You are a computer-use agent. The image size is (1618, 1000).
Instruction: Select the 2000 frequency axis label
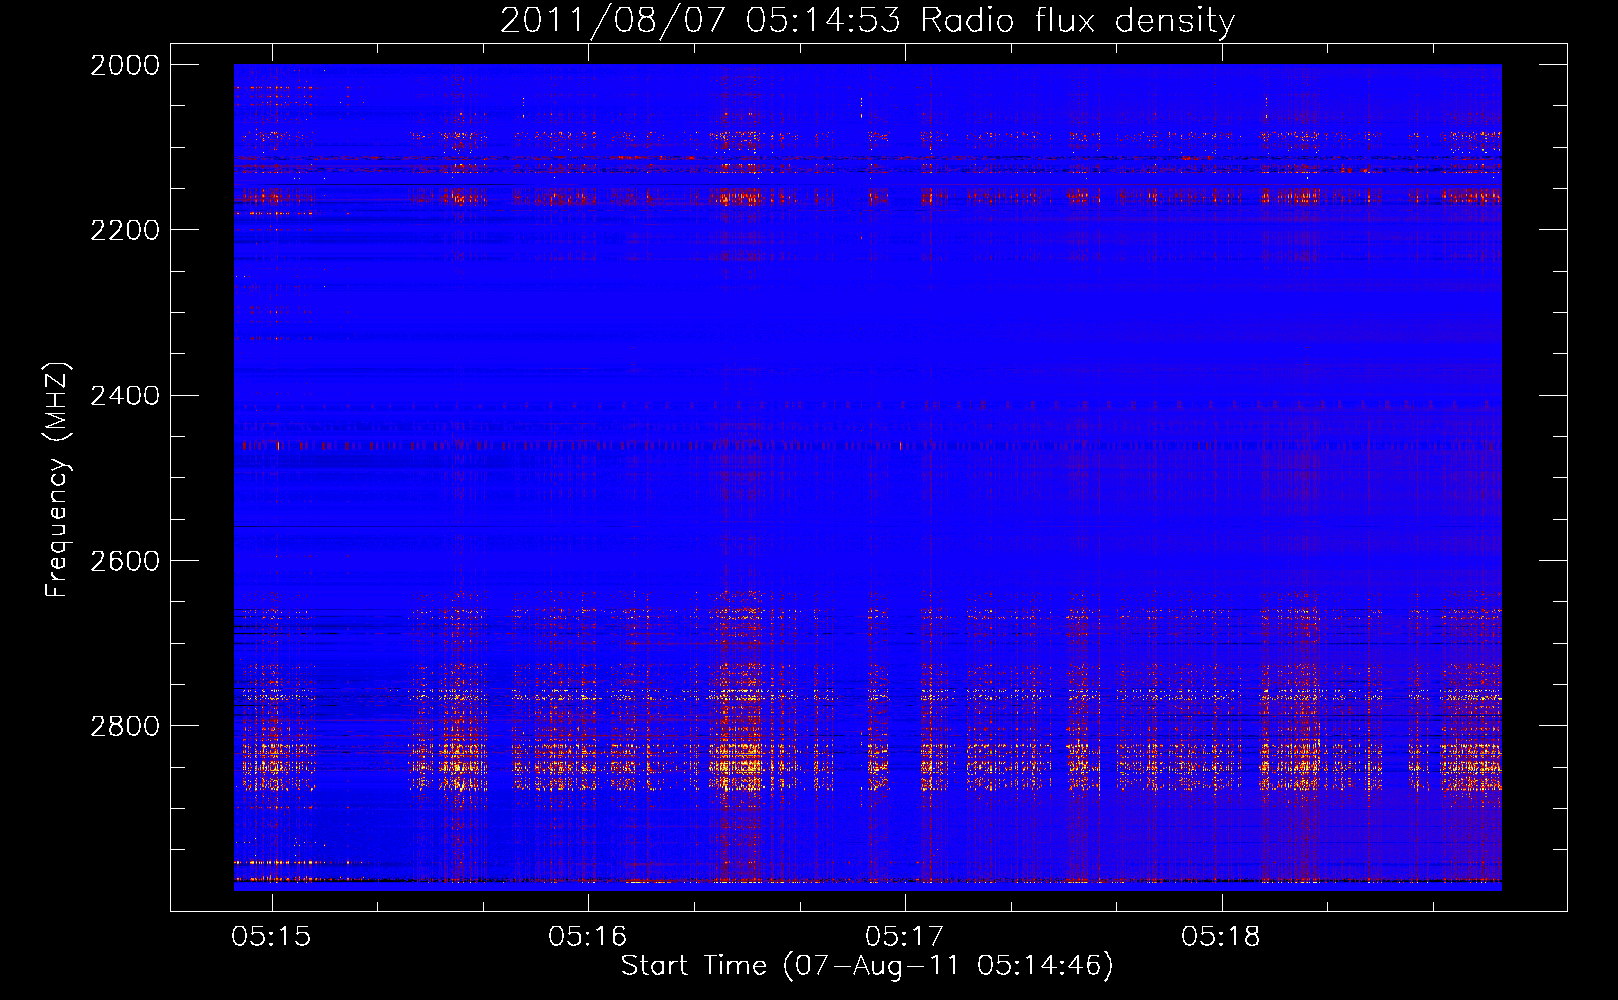pos(125,65)
